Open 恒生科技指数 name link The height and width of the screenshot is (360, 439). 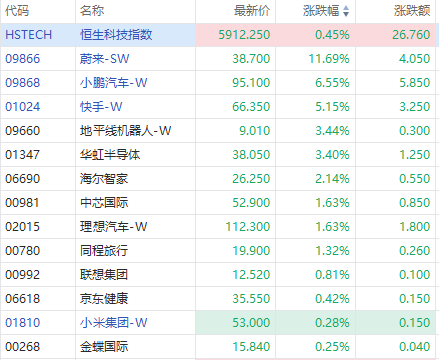(x=116, y=35)
